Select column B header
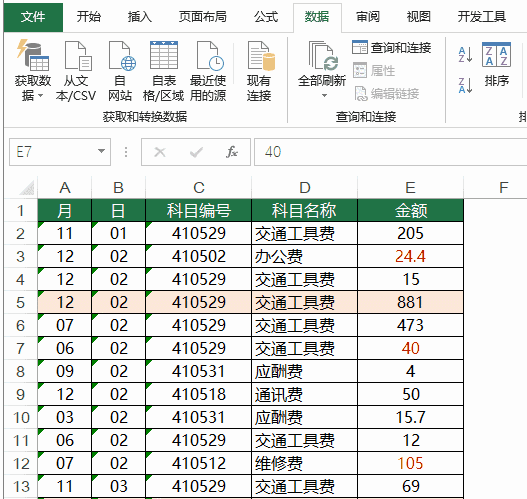This screenshot has width=527, height=499. (118, 188)
